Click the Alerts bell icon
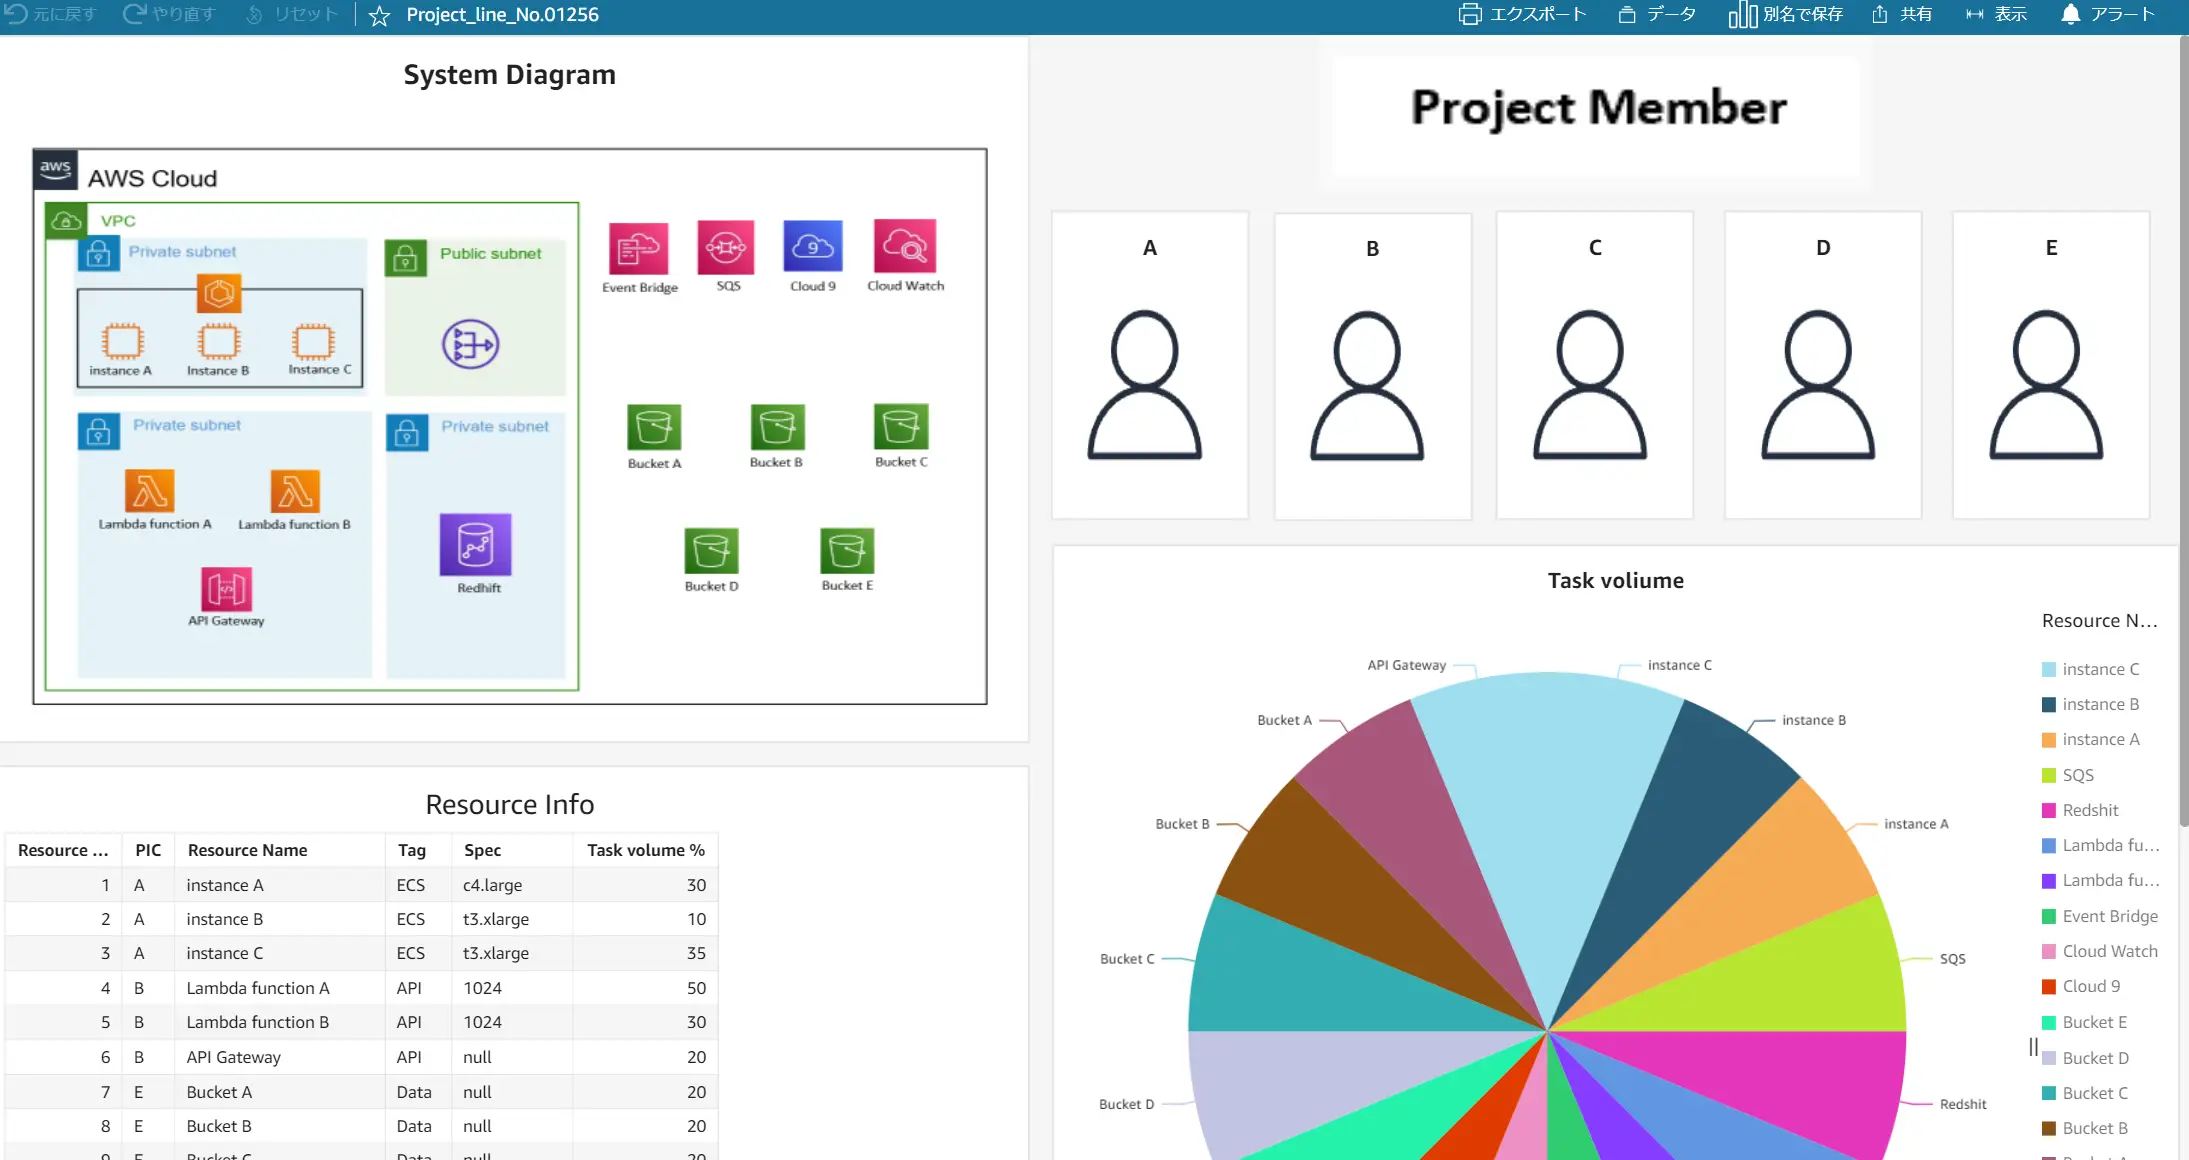This screenshot has height=1160, width=2189. 2070,14
